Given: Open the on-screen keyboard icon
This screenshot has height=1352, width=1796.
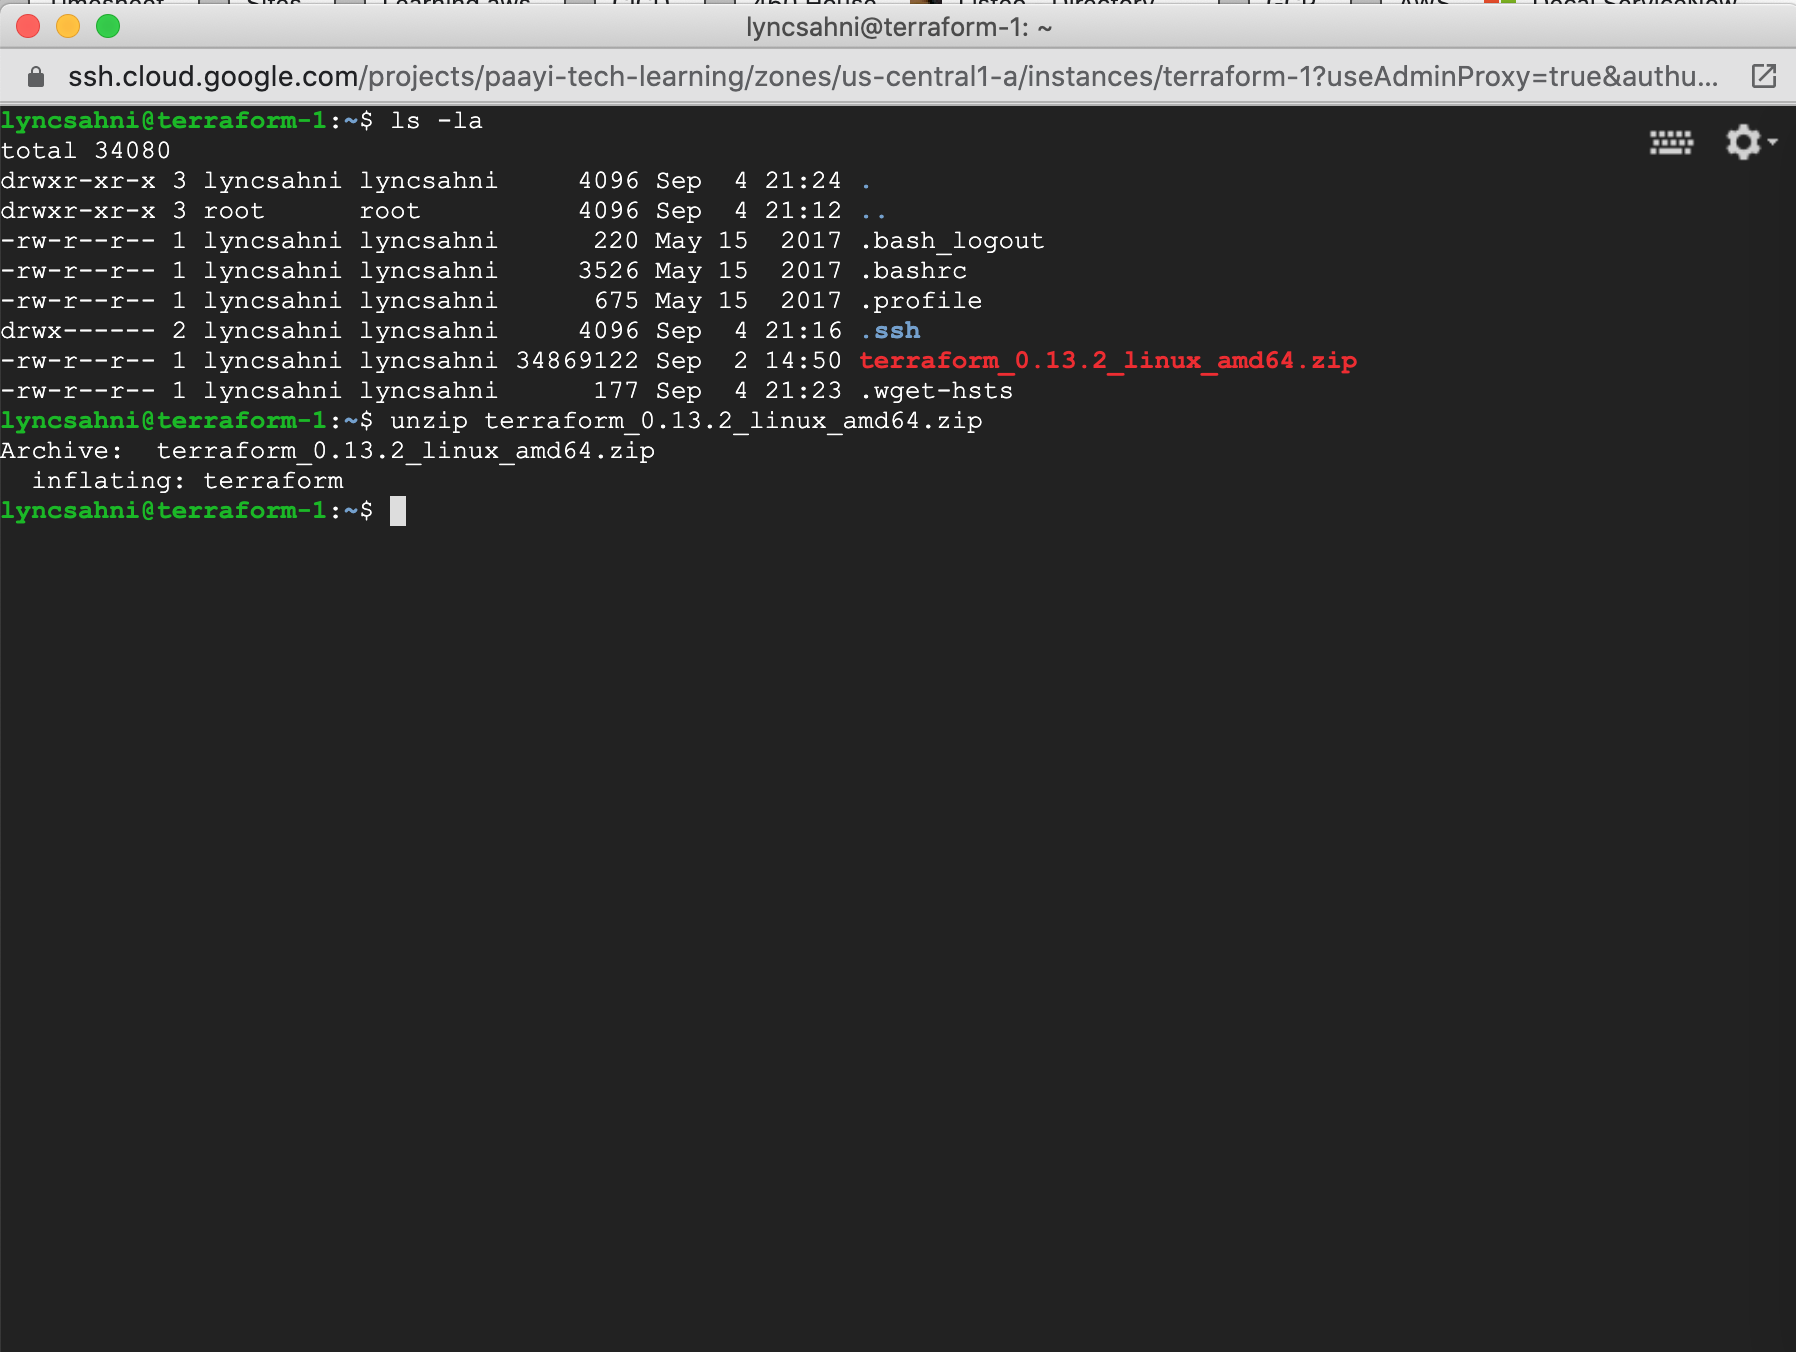Looking at the screenshot, I should 1671,143.
